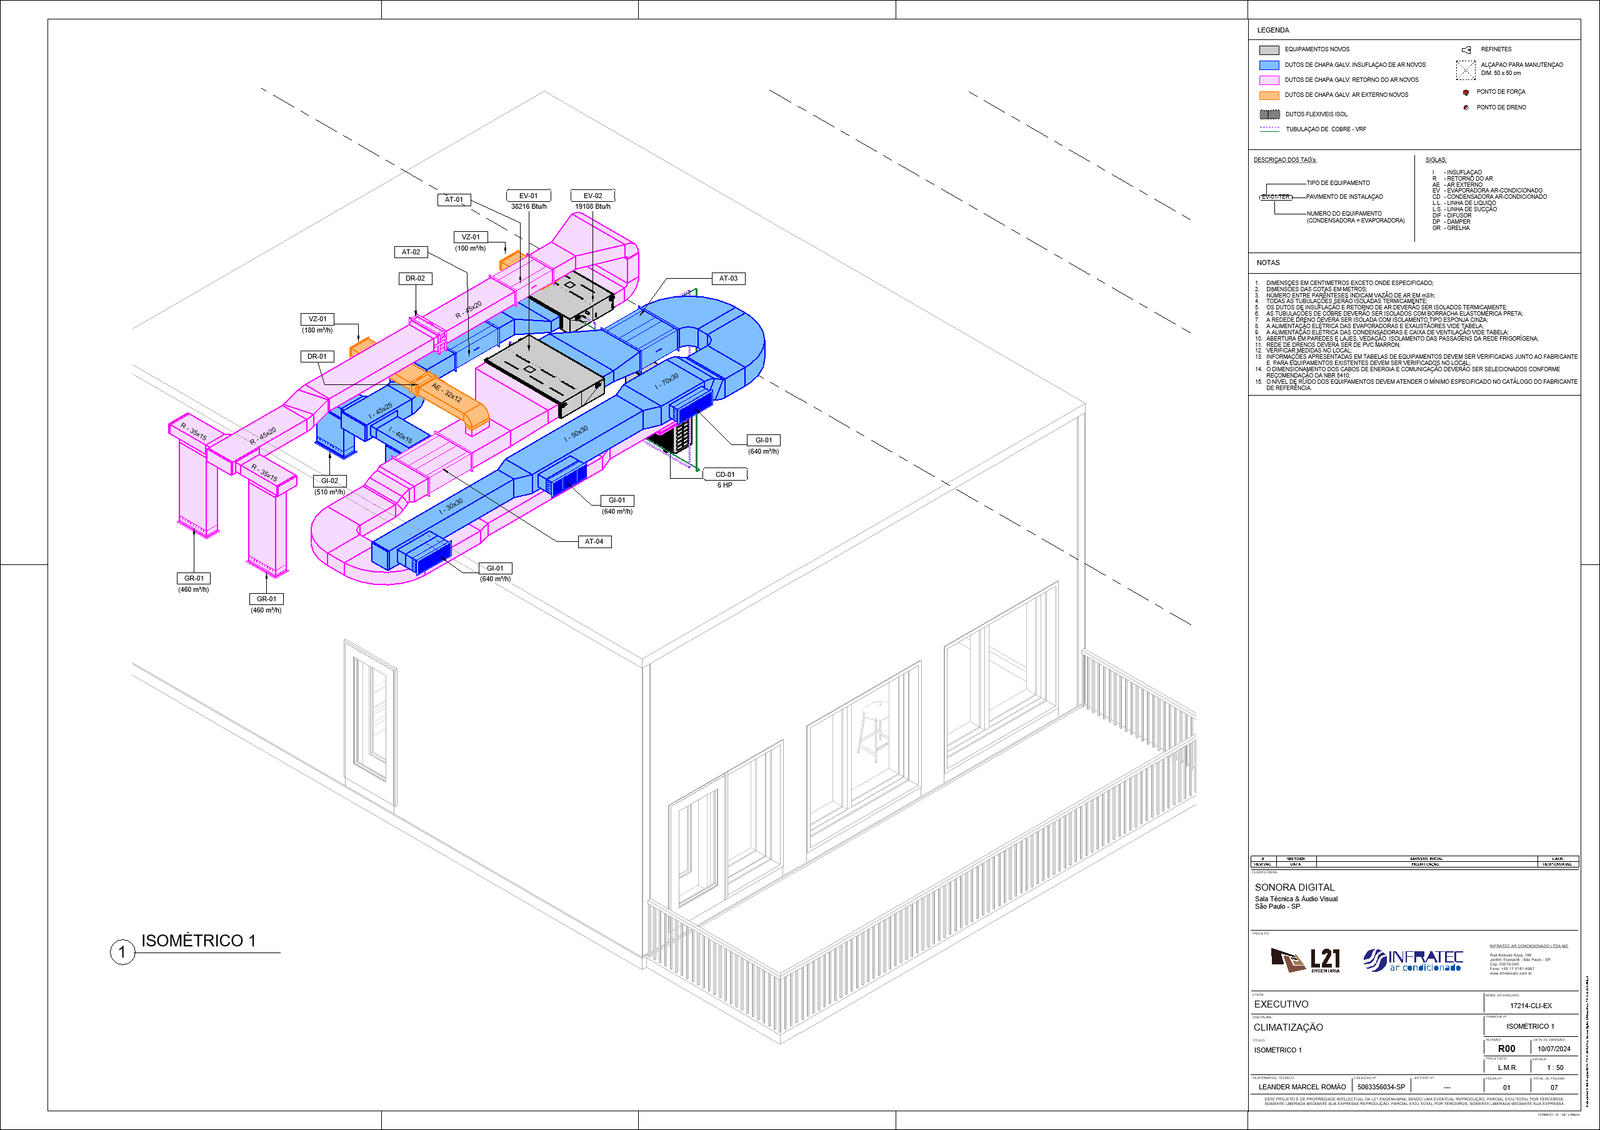Click the name LEANDER MARCEL ROMÃO
This screenshot has height=1130, width=1600.
click(x=1302, y=1087)
